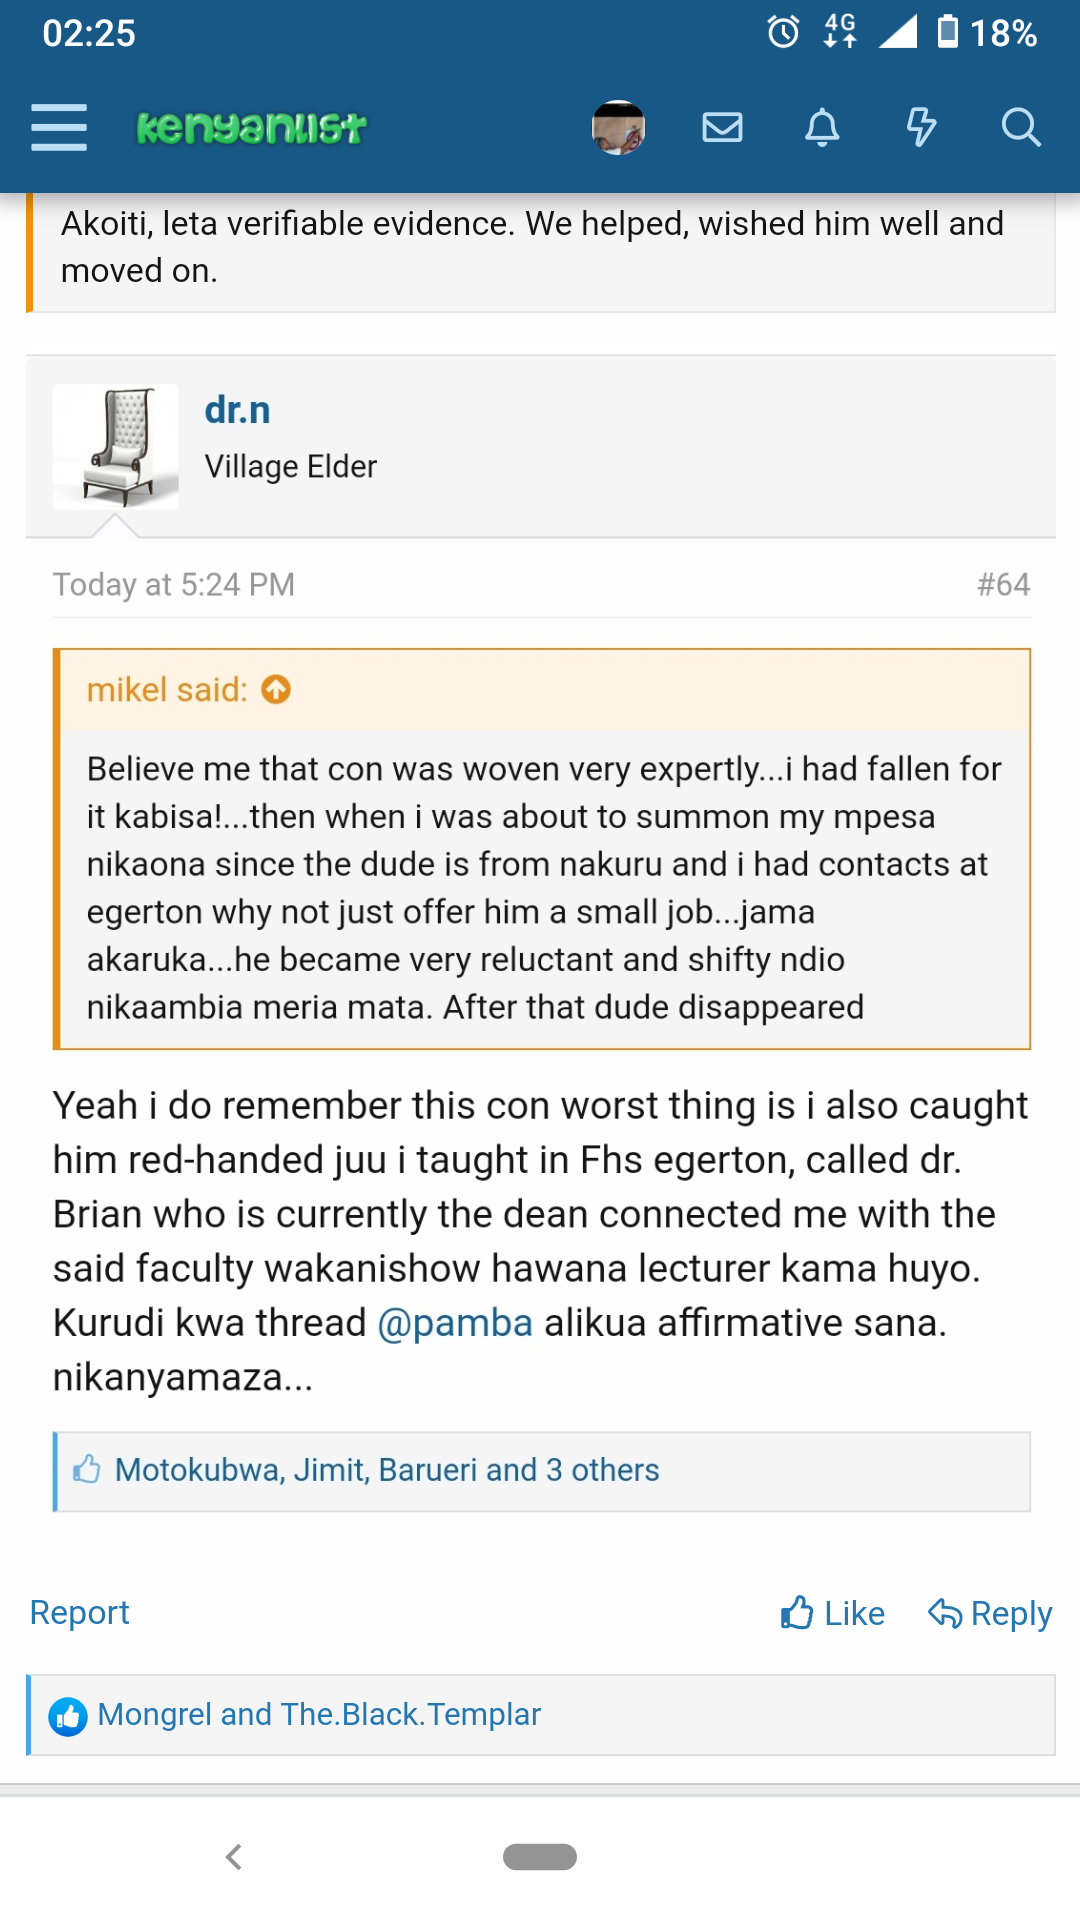The height and width of the screenshot is (1920, 1080).
Task: Reply to dr.n's post
Action: point(990,1613)
